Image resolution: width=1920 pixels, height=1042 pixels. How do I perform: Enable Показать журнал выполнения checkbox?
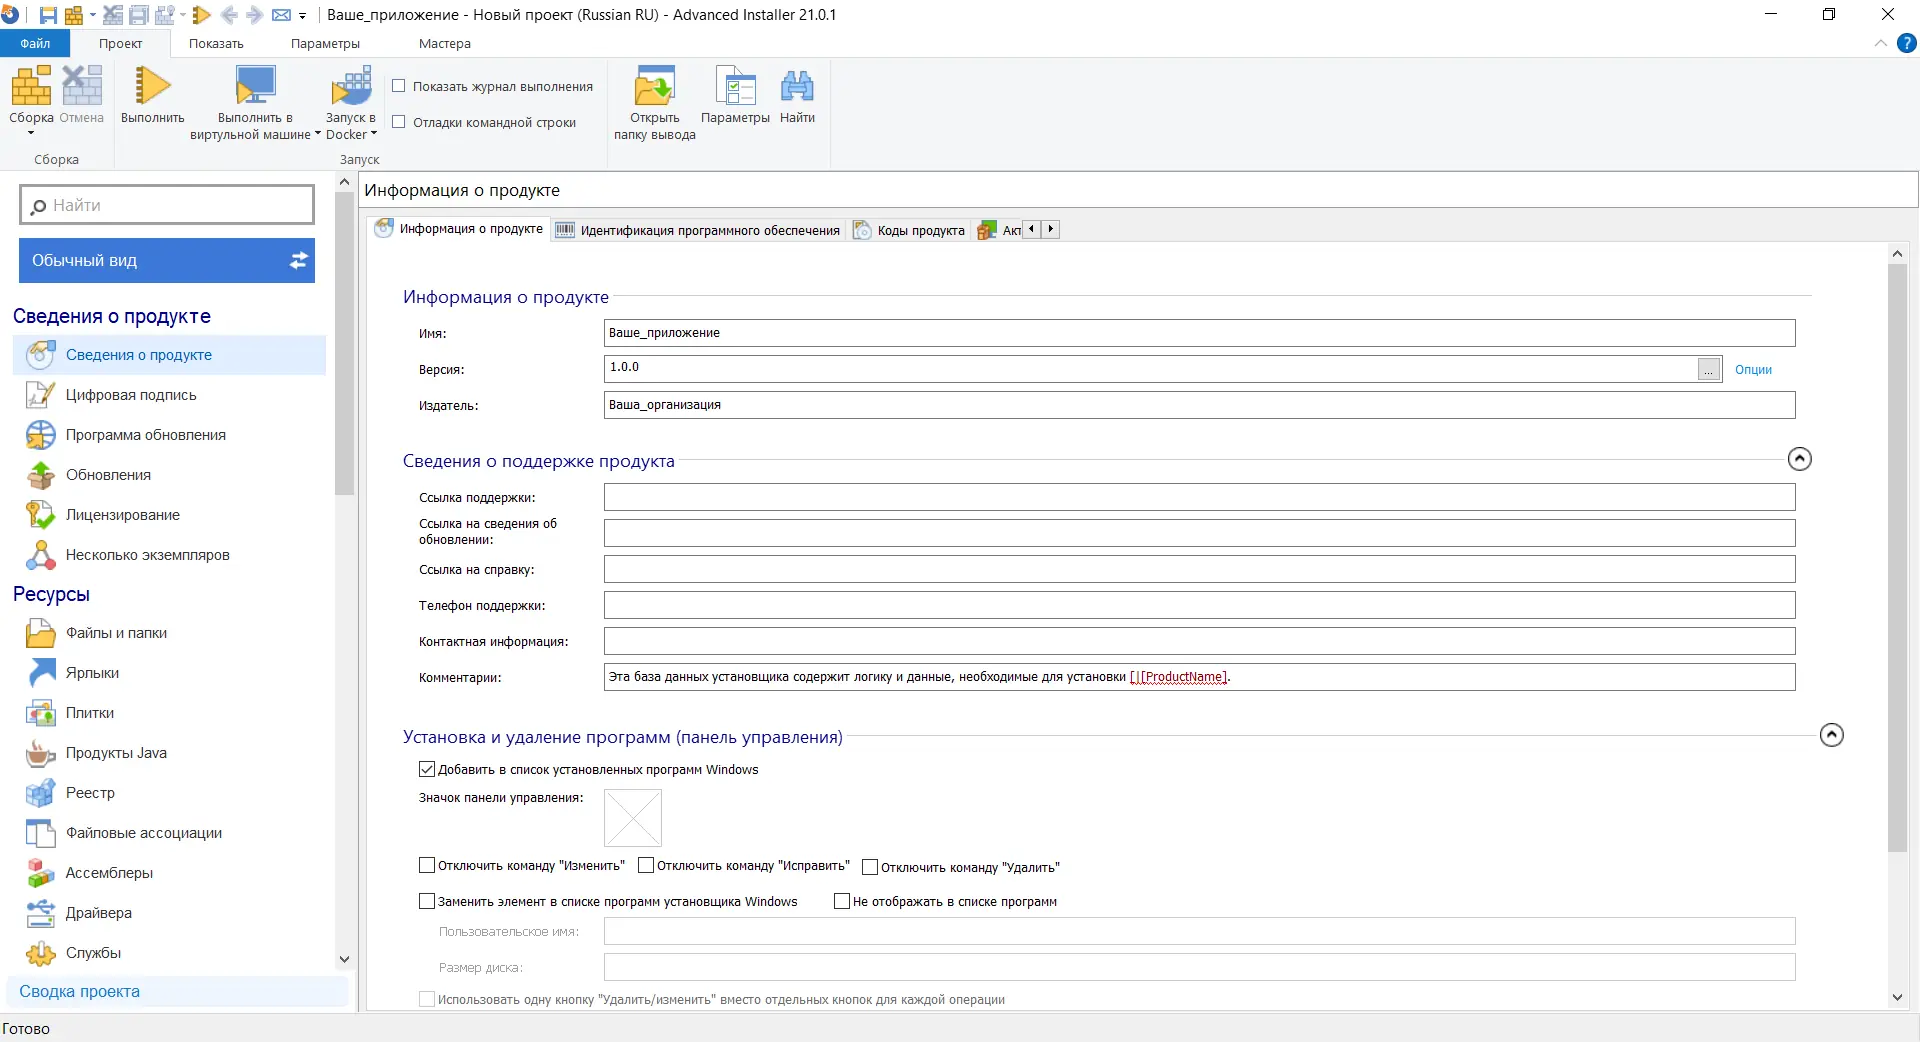(x=399, y=86)
